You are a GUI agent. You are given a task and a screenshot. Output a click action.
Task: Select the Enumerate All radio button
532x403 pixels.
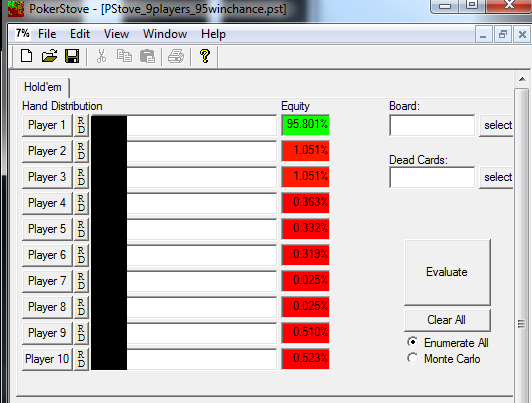click(x=413, y=342)
